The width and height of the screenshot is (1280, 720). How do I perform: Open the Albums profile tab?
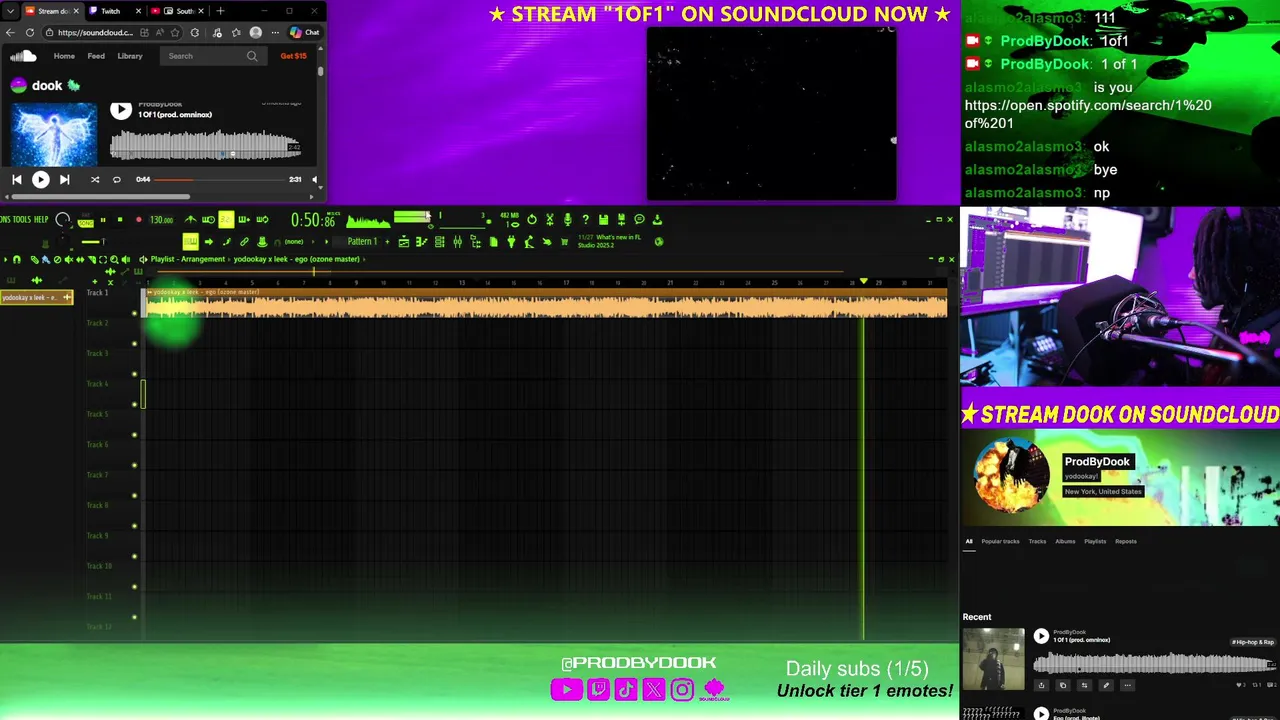pyautogui.click(x=1065, y=541)
